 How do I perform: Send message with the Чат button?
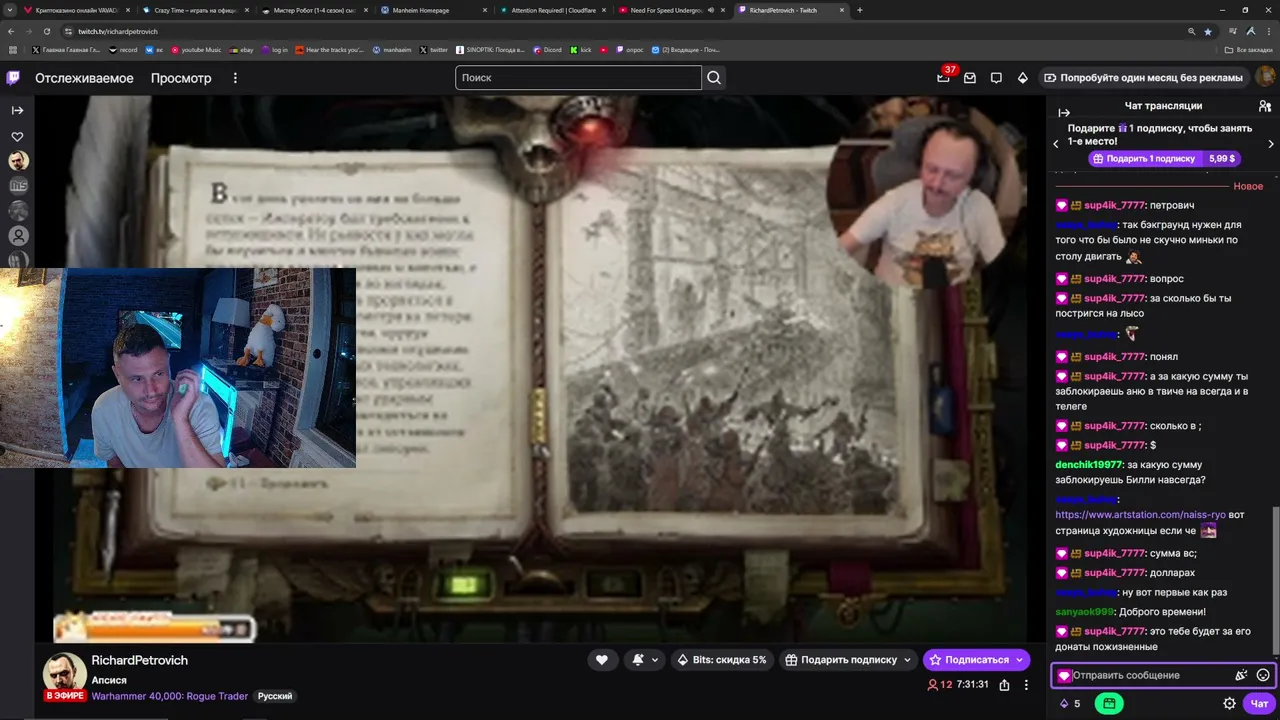pyautogui.click(x=1259, y=704)
